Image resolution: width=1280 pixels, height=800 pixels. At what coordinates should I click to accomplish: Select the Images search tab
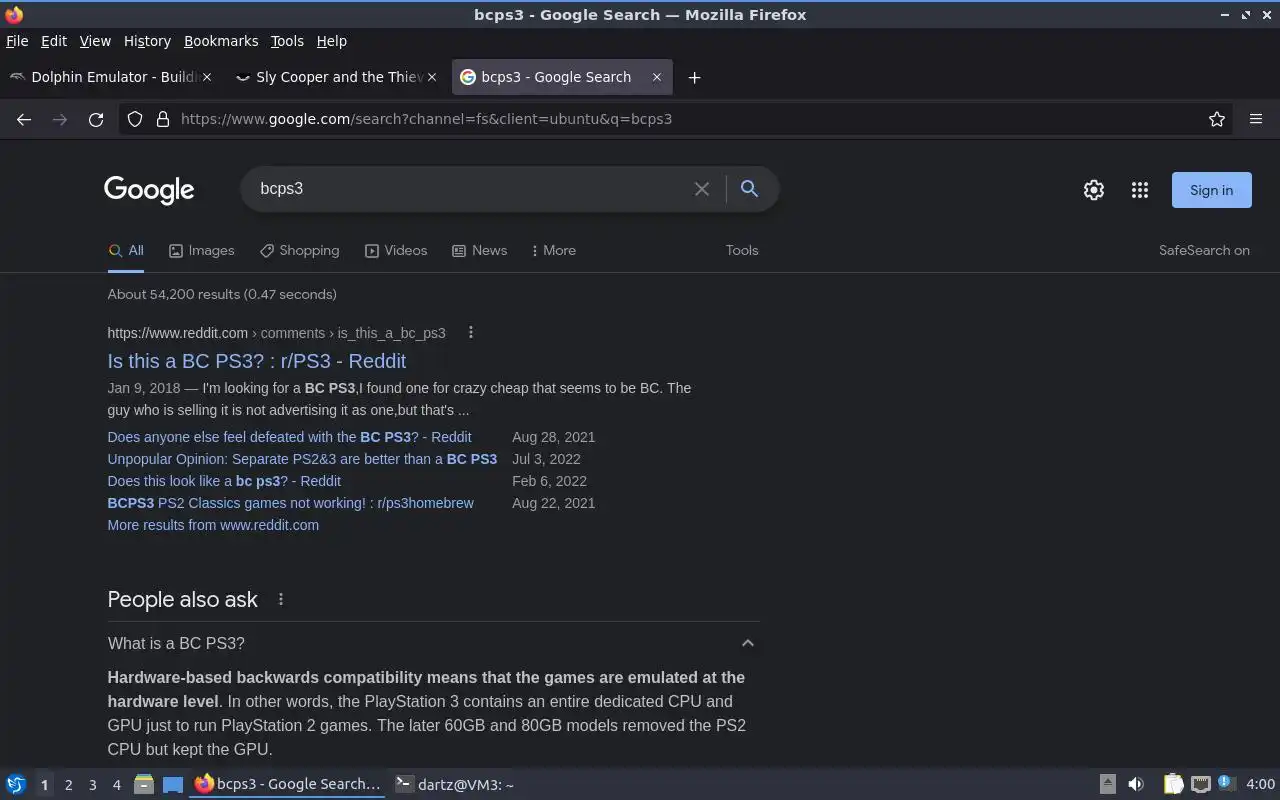pos(201,251)
